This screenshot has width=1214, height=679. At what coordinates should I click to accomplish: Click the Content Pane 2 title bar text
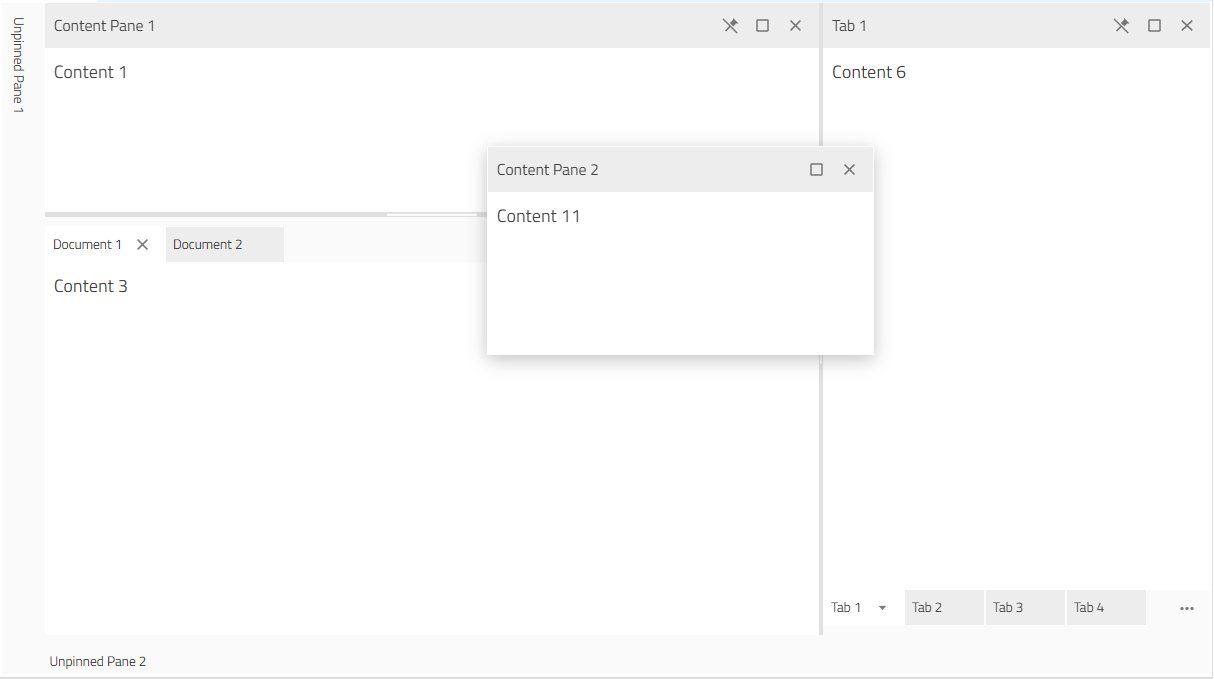(x=547, y=169)
